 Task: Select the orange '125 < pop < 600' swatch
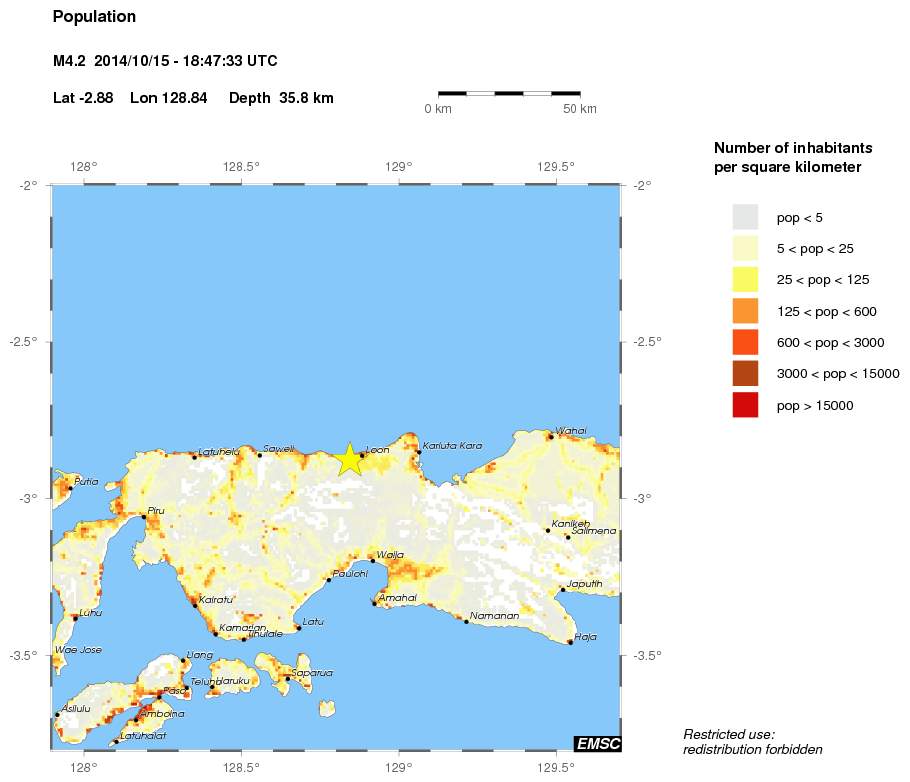pyautogui.click(x=745, y=311)
